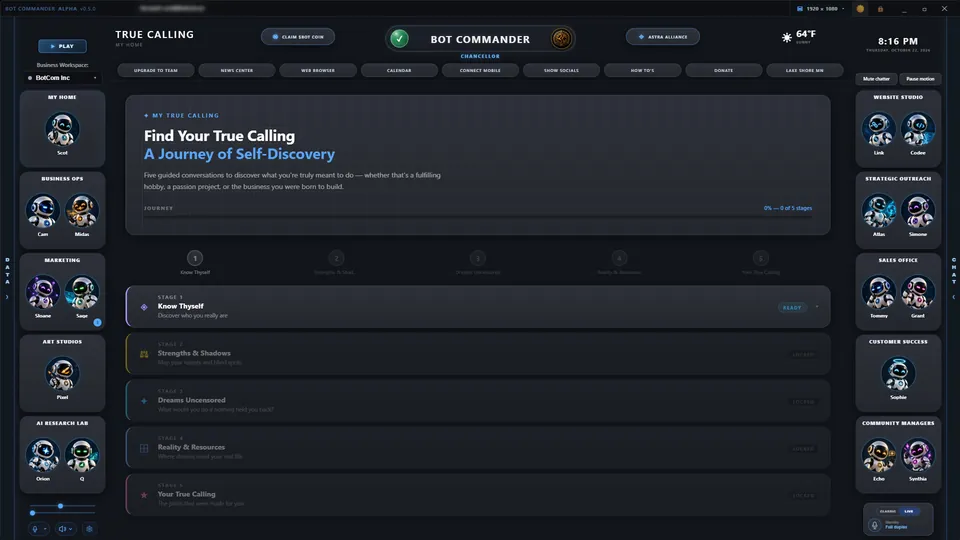
Task: Select the Q bot avatar
Action: (x=81, y=455)
